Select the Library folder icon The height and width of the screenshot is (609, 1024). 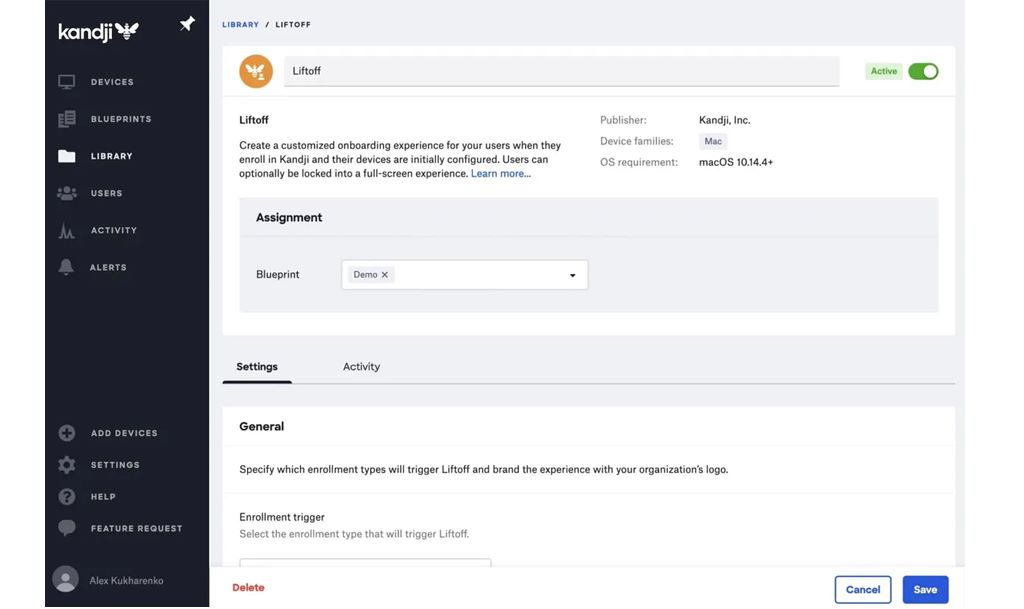[x=67, y=156]
